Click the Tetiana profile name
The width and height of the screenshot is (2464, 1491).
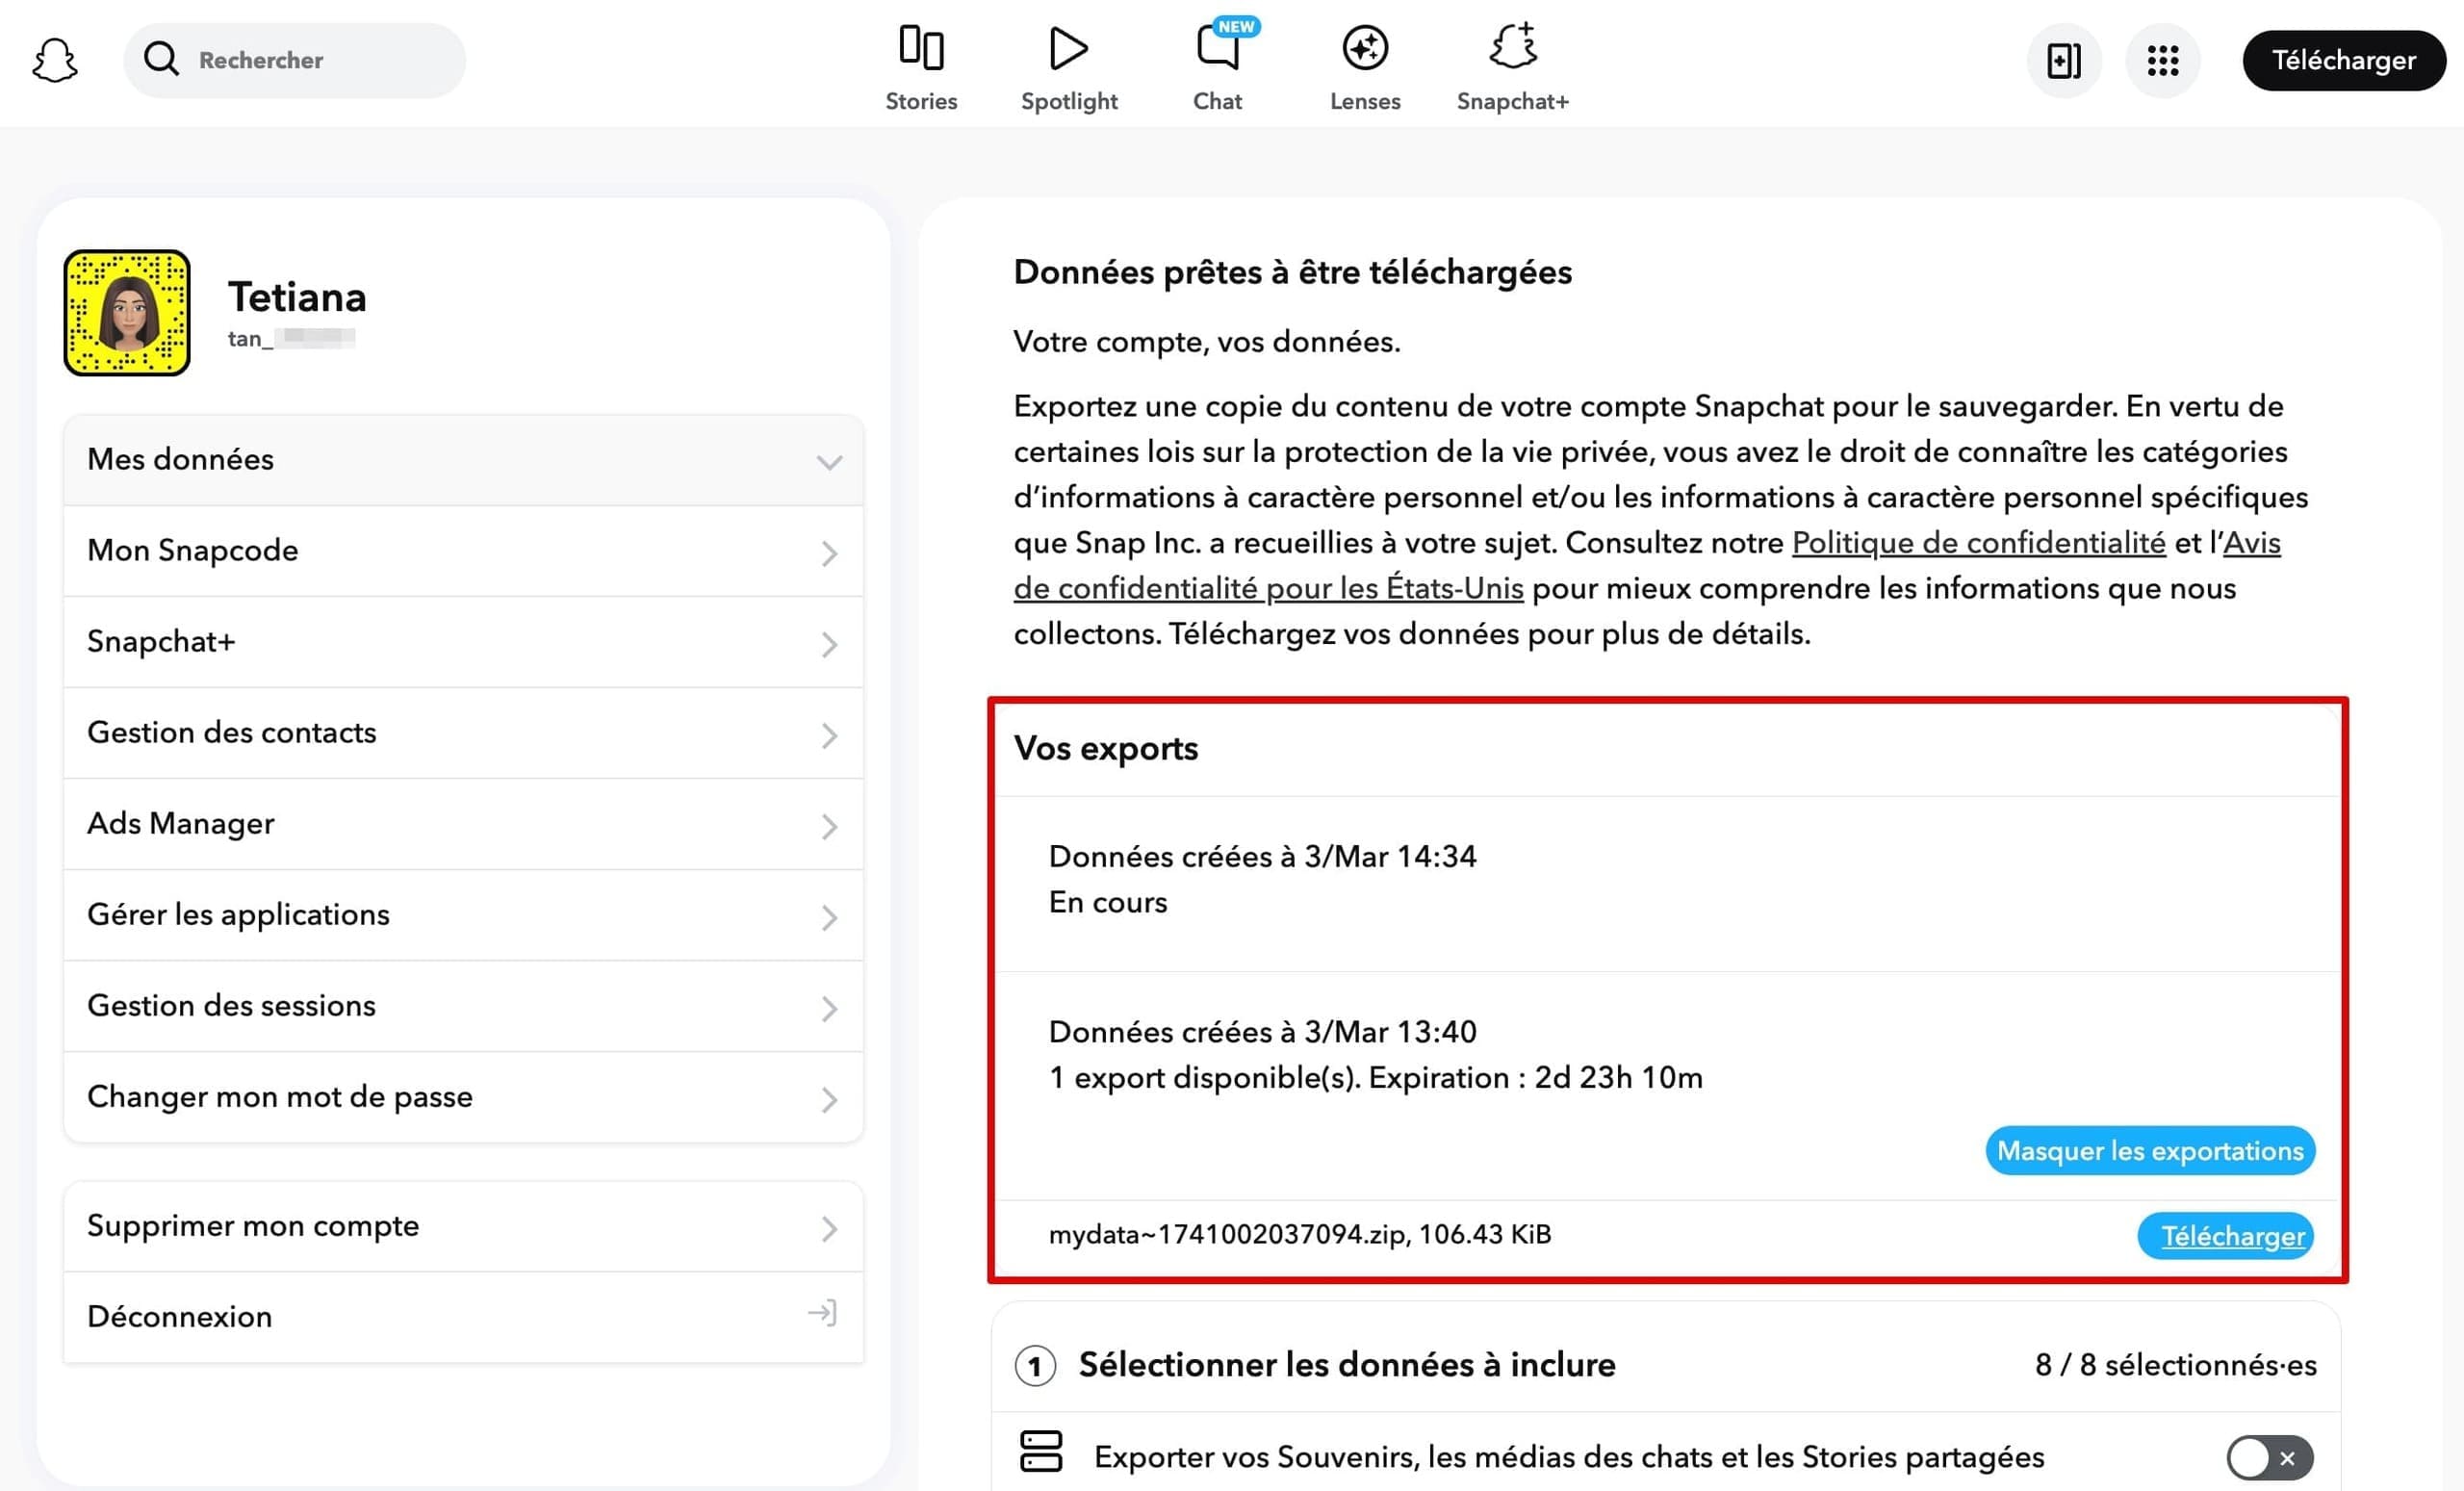point(297,298)
